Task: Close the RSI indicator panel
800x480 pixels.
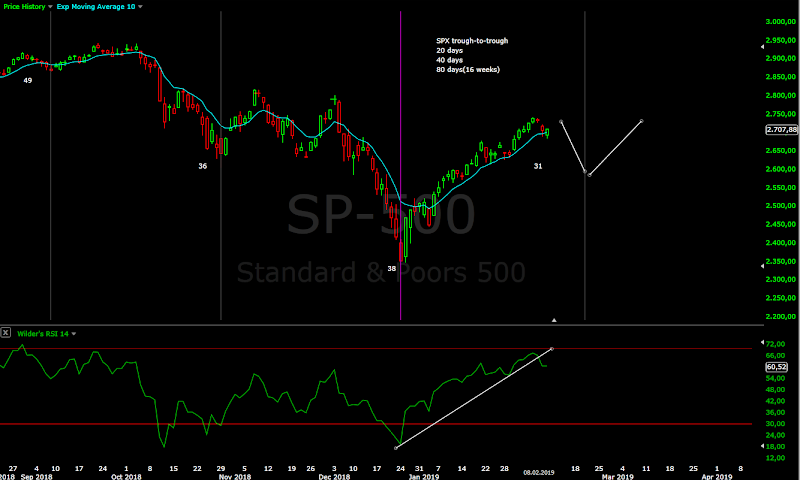Action: (6, 333)
